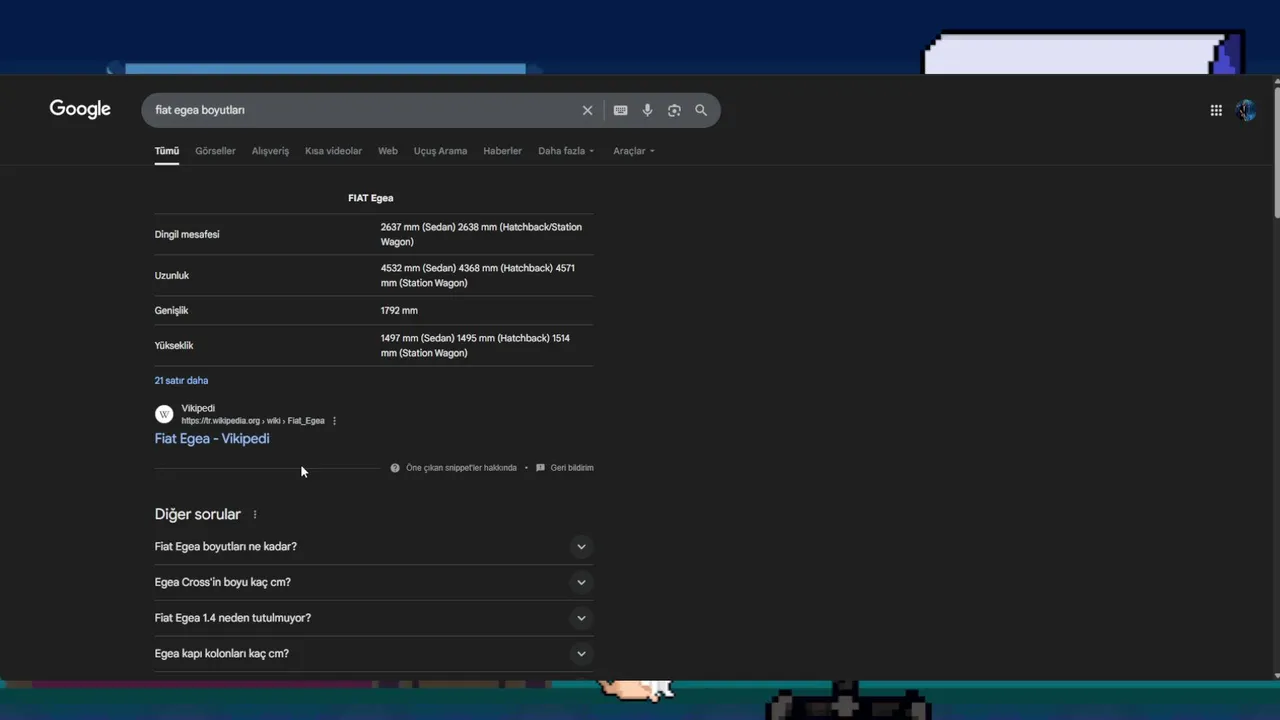Click the Genişlik row label

pyautogui.click(x=172, y=310)
